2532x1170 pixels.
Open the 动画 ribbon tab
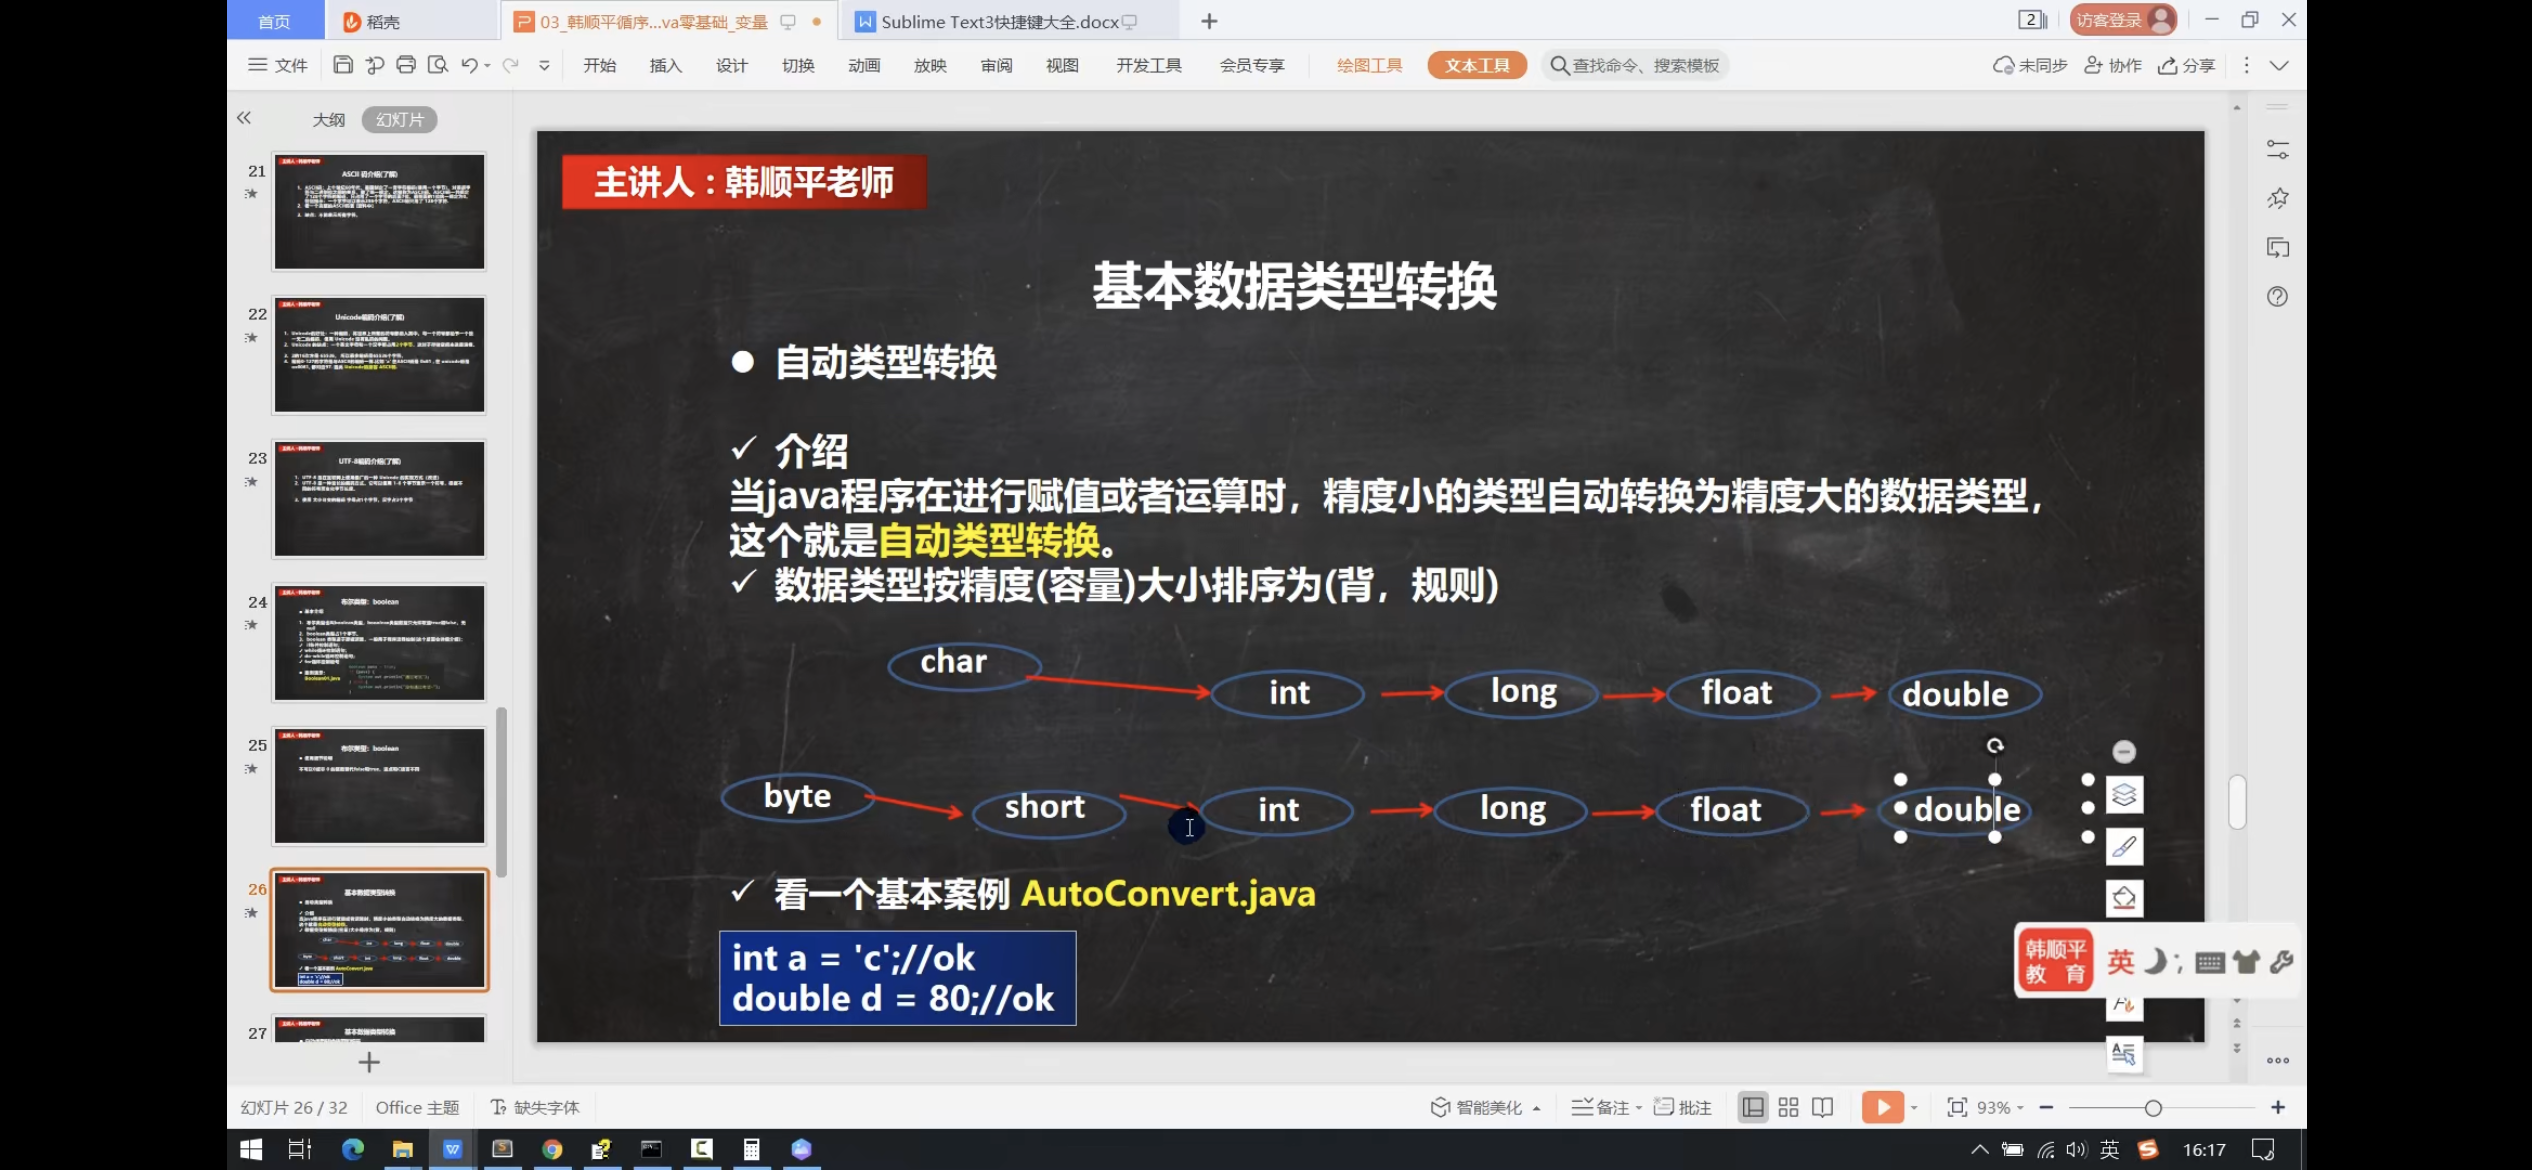click(863, 66)
